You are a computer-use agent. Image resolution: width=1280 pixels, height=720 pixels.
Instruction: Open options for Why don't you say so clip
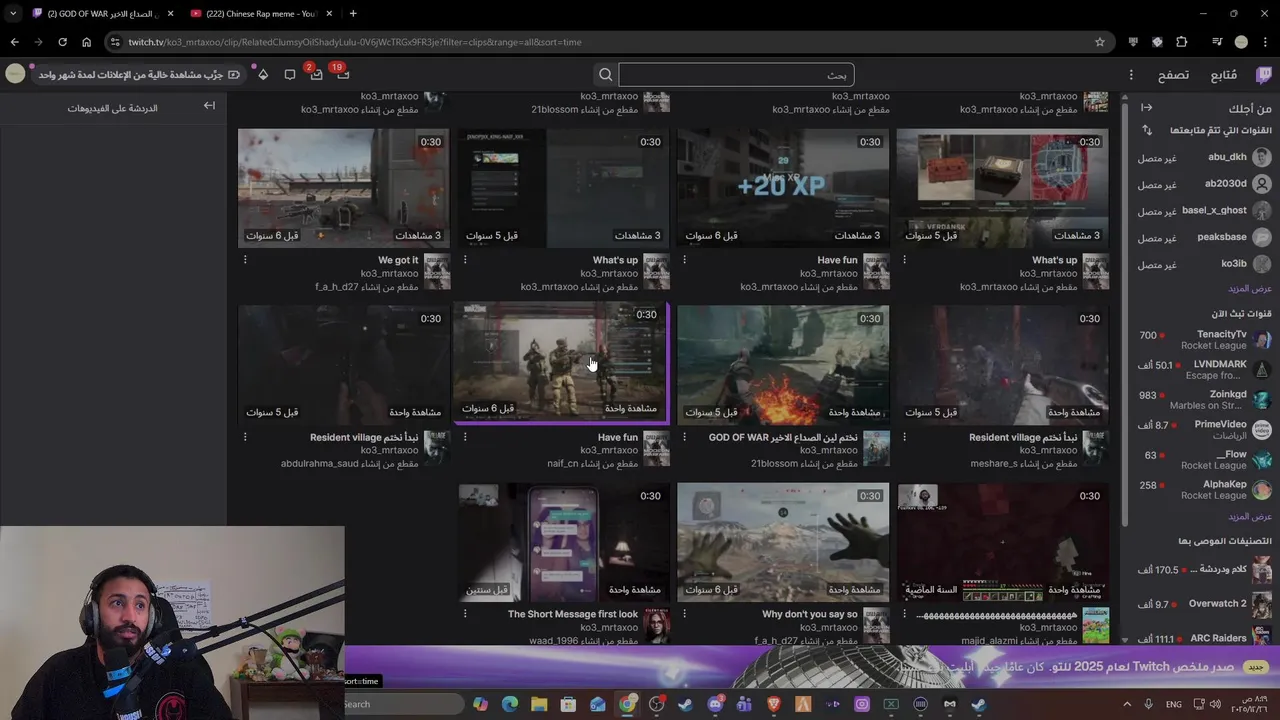(685, 614)
